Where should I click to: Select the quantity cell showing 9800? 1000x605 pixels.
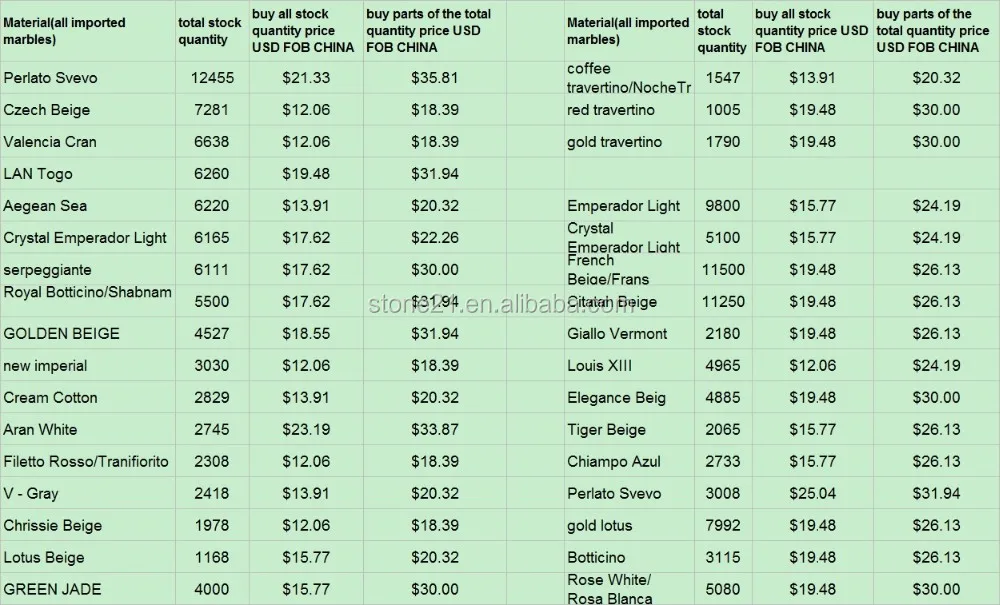click(723, 206)
